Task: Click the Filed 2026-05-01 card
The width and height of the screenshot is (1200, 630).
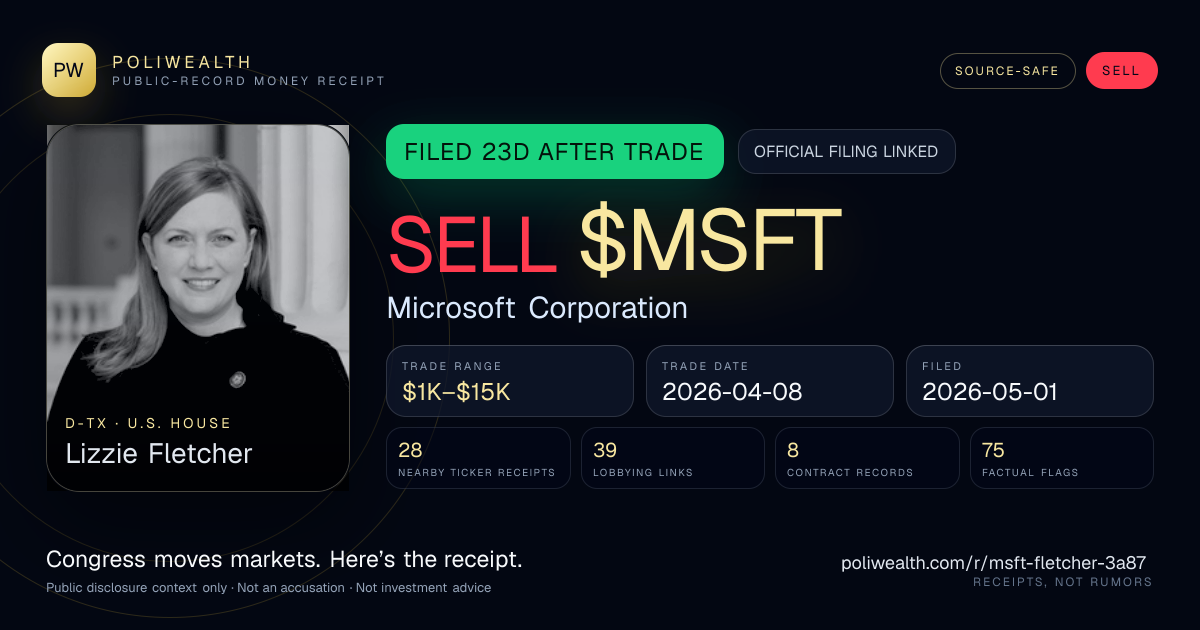Action: [1030, 381]
